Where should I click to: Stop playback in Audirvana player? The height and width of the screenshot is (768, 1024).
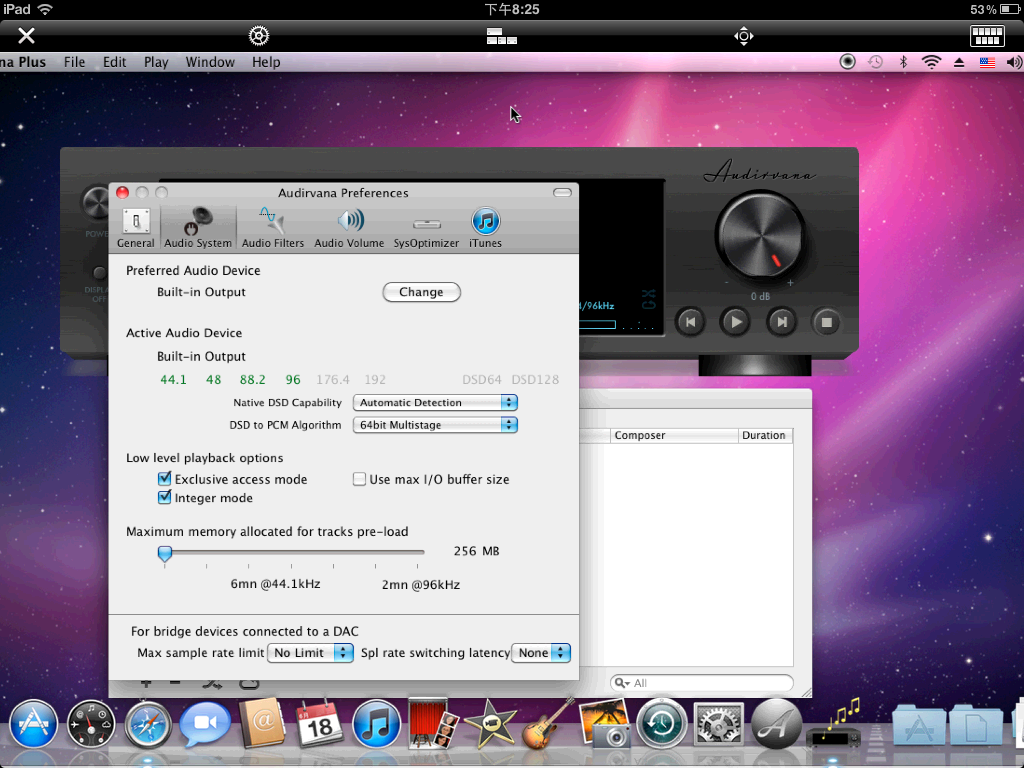point(826,322)
